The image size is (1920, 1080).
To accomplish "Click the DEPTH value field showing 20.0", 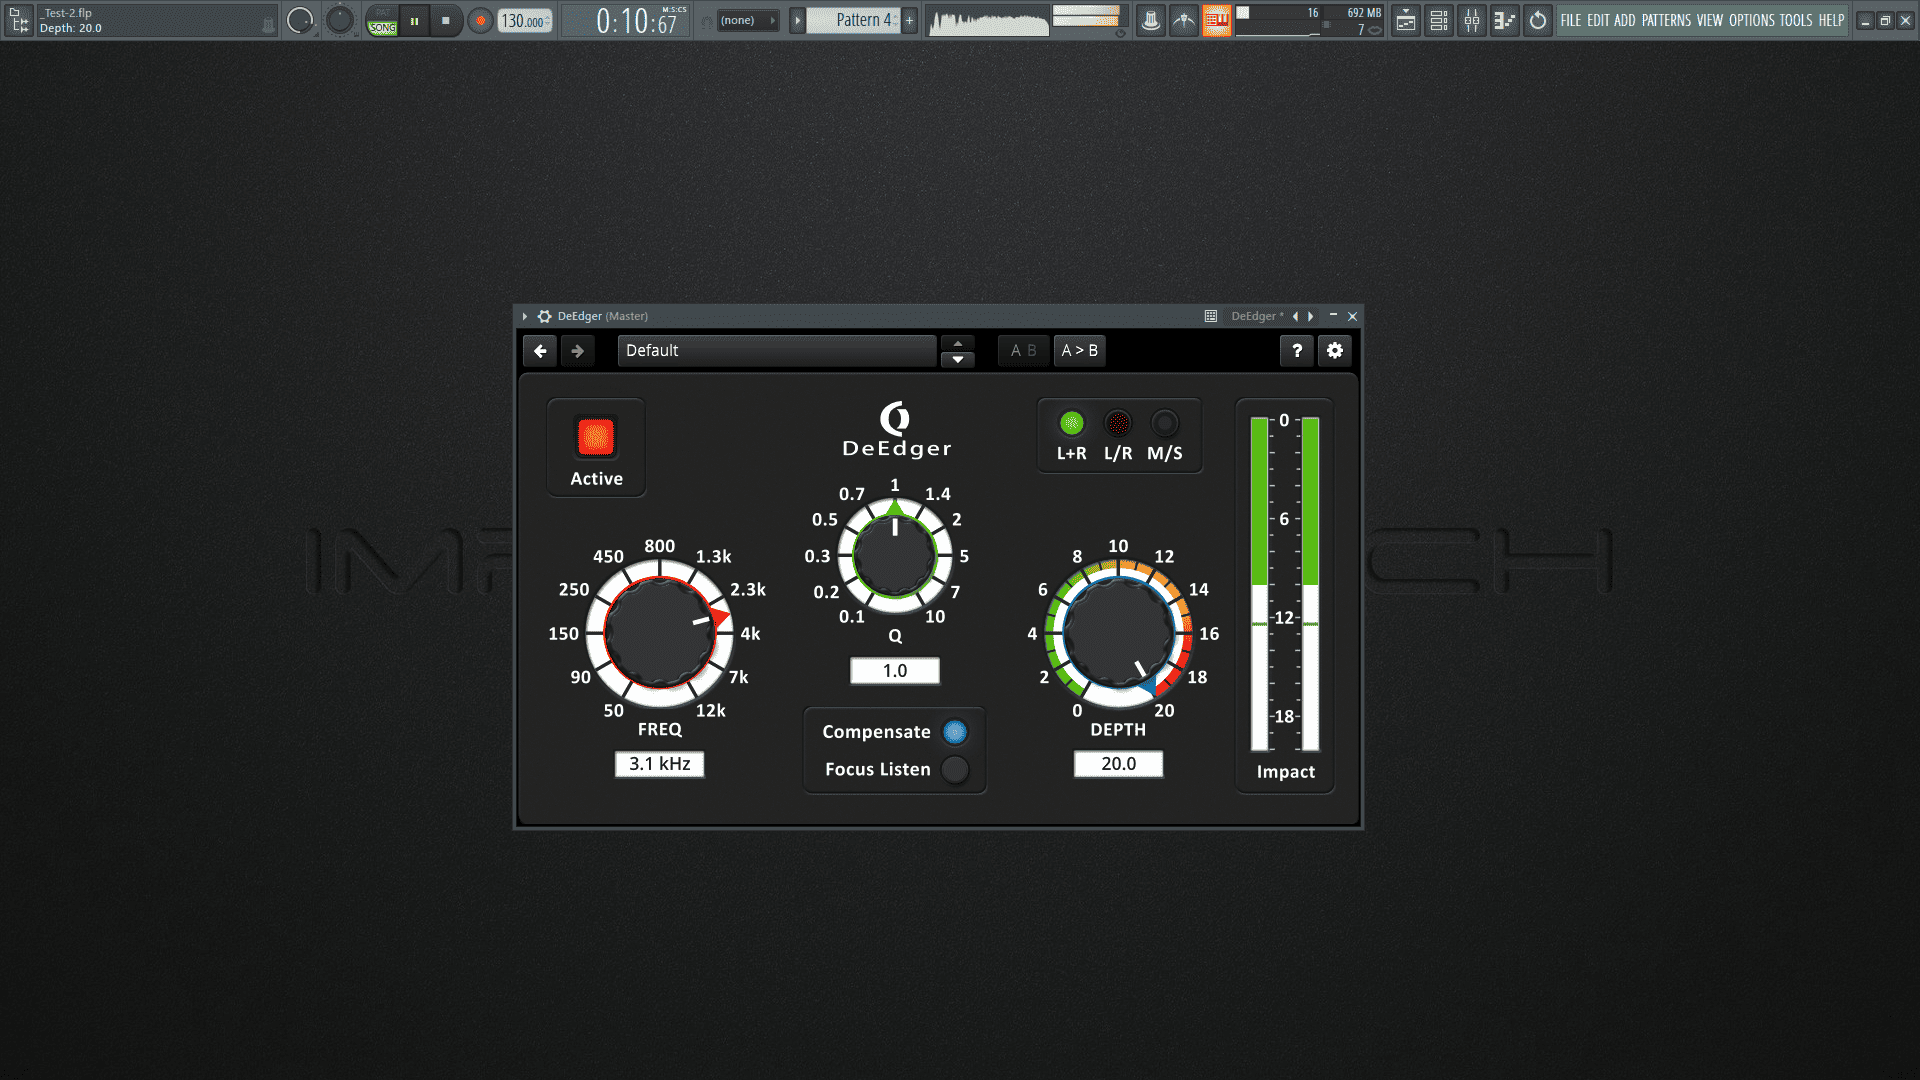I will (1119, 764).
